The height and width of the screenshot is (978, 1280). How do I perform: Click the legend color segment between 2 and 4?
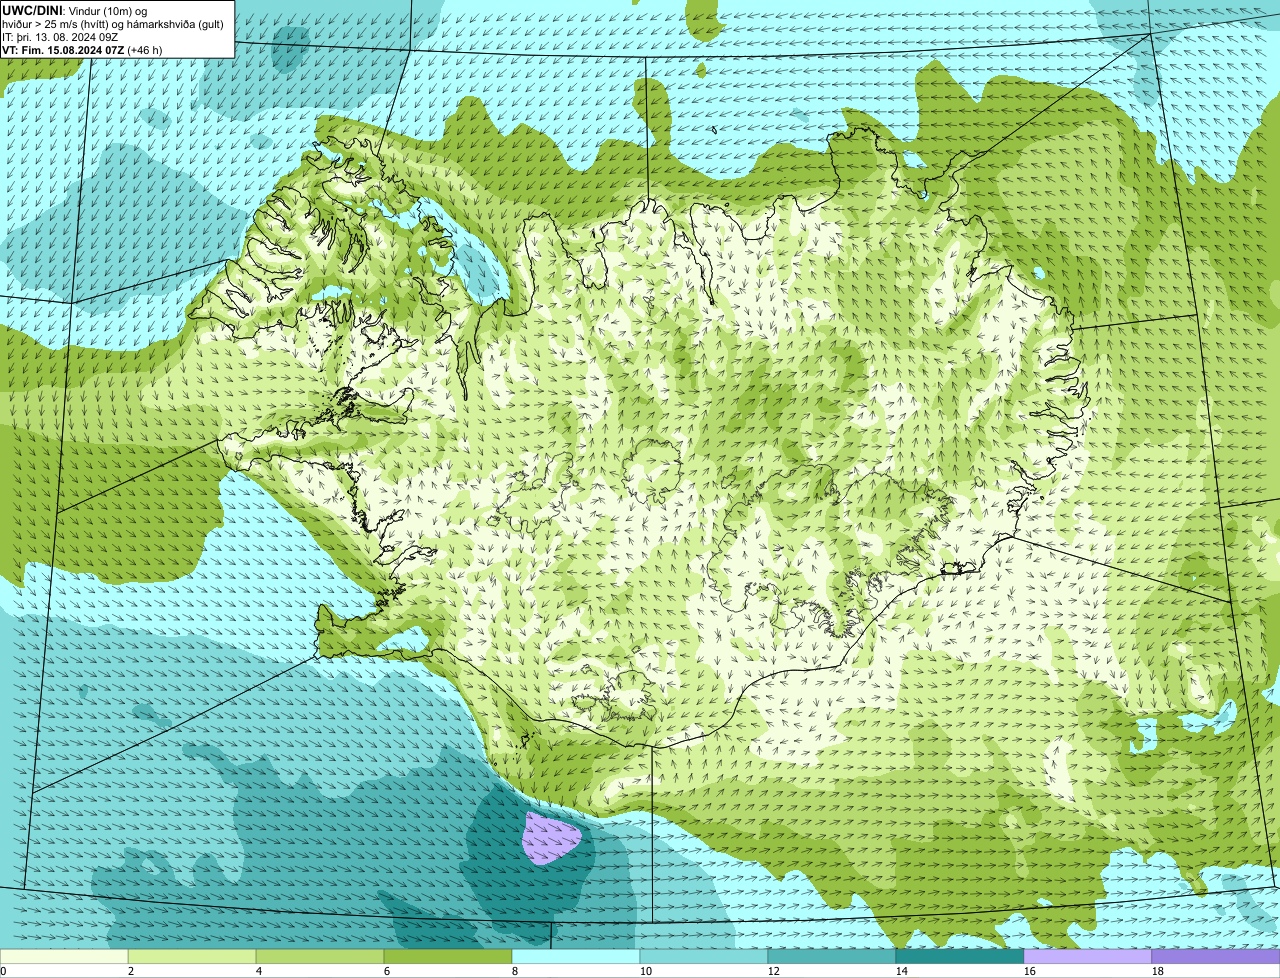tap(192, 957)
